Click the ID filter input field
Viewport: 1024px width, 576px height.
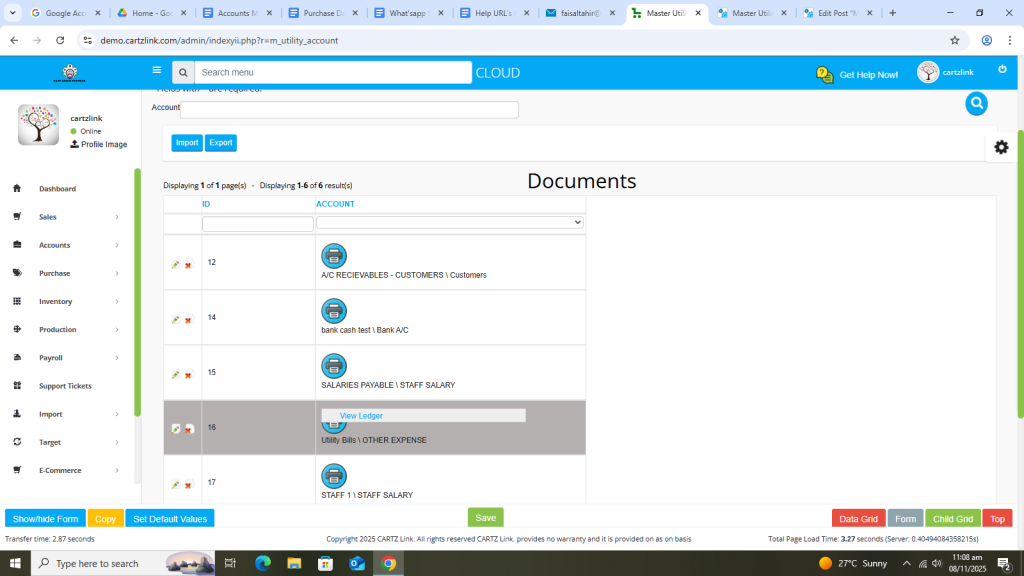click(258, 224)
